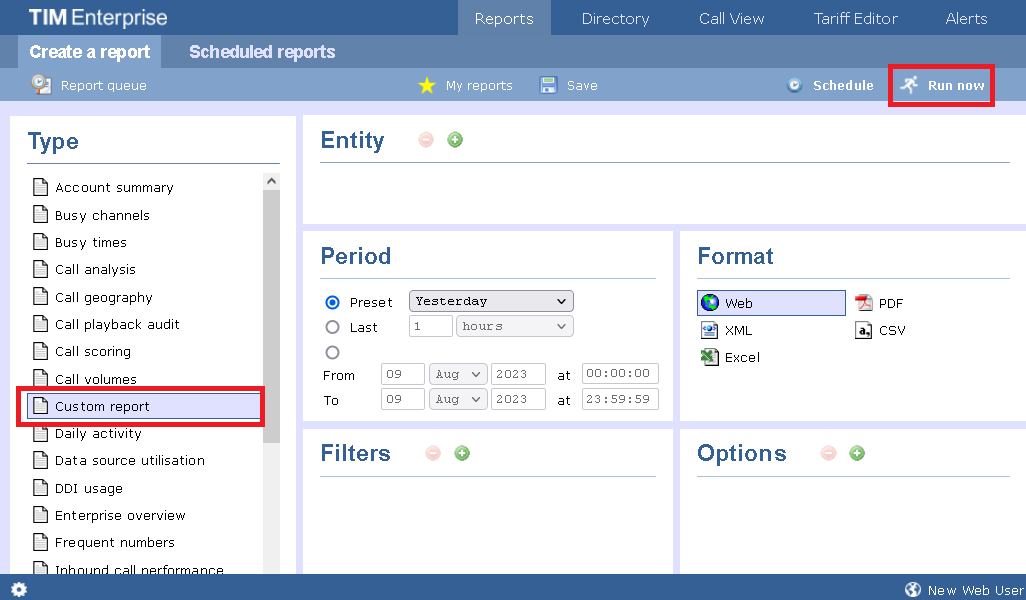
Task: Select the Preset period radio button
Action: point(333,302)
